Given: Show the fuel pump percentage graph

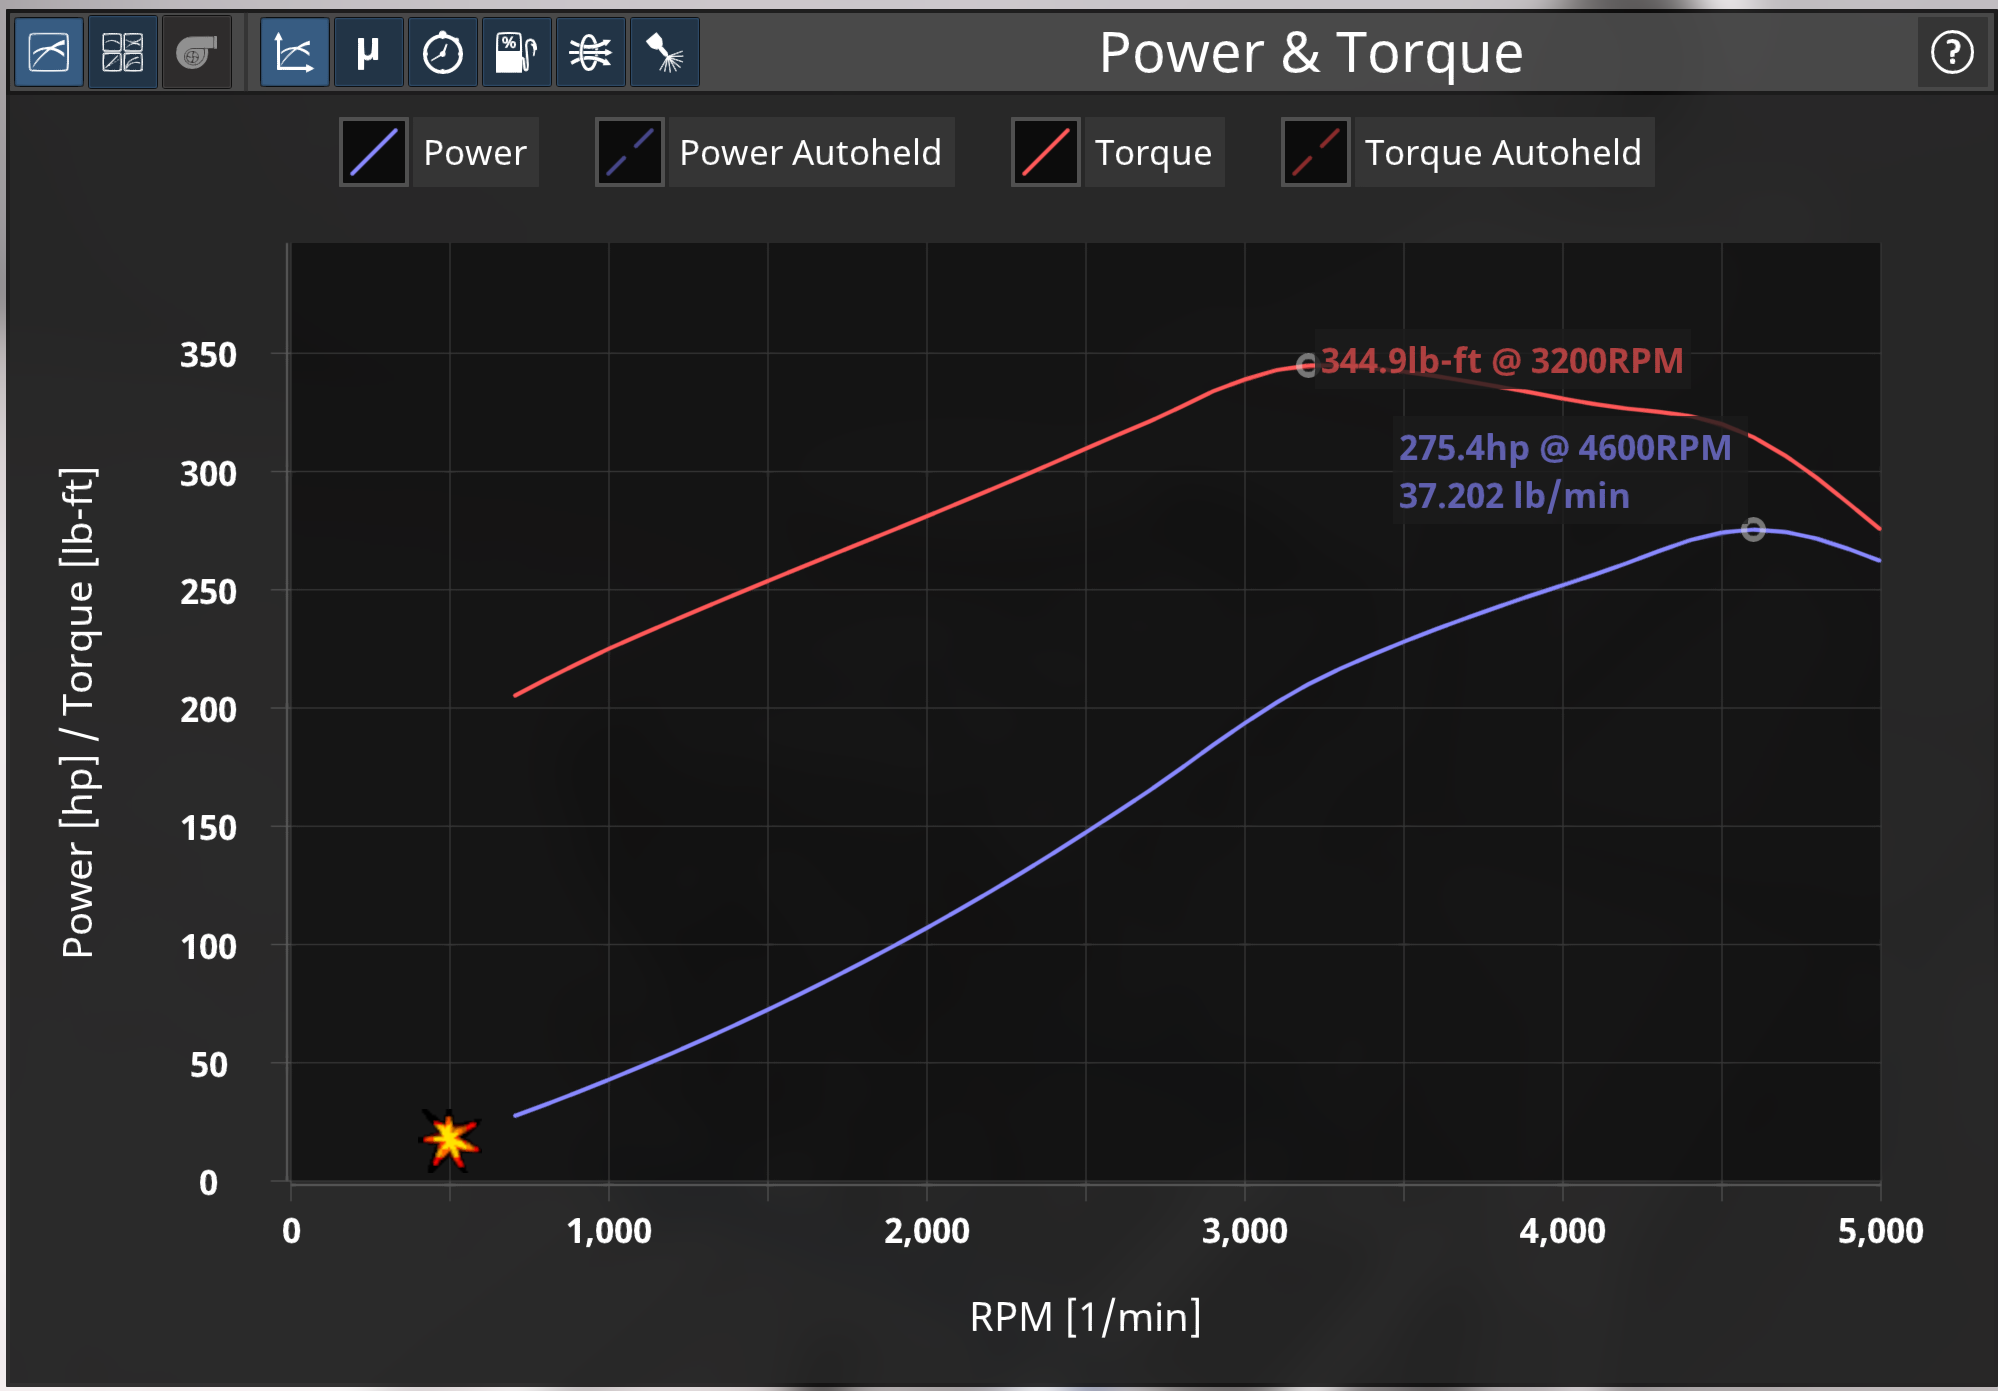Looking at the screenshot, I should pyautogui.click(x=516, y=52).
